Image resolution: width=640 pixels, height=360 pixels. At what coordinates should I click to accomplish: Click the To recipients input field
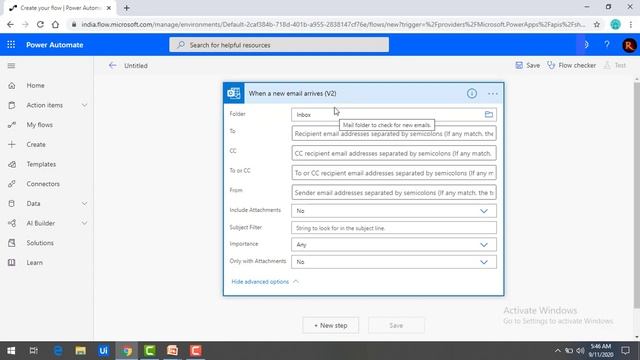394,133
